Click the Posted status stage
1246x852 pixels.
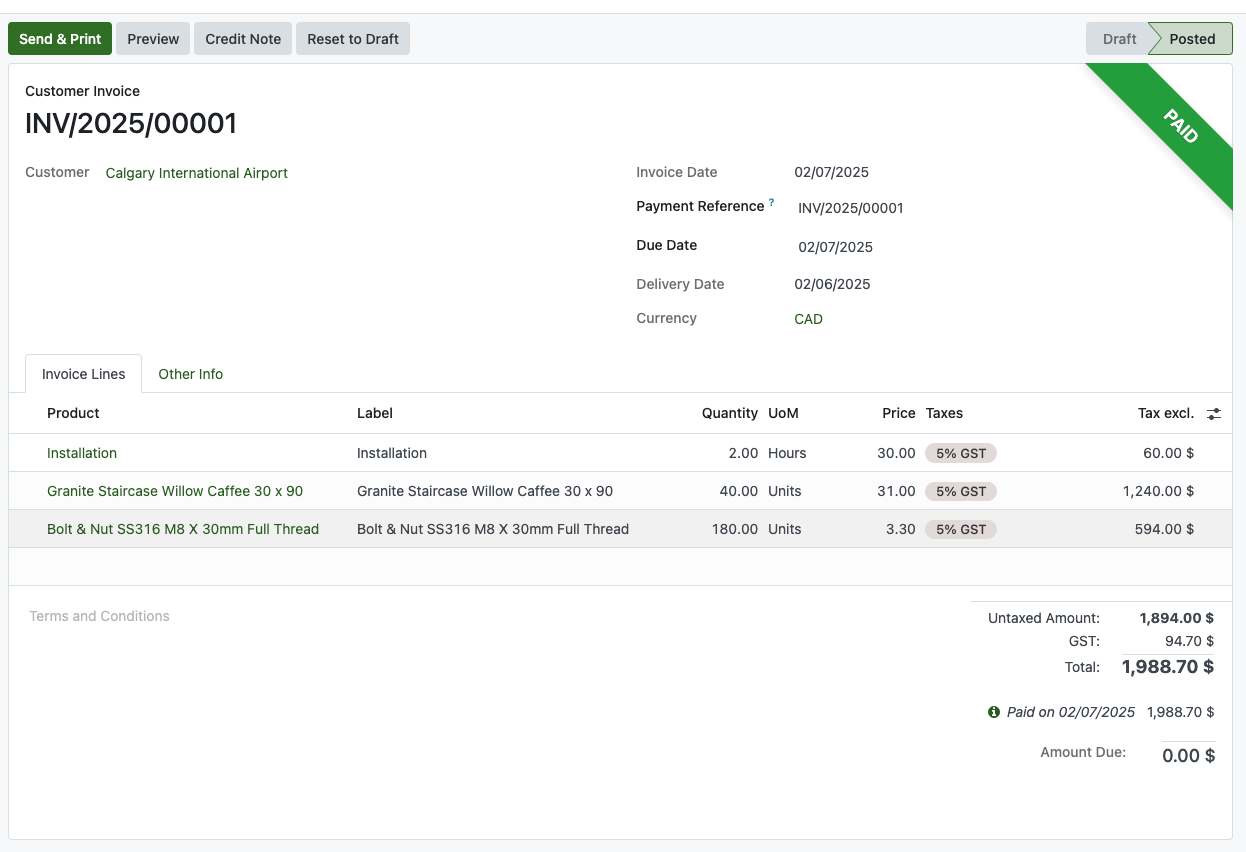(x=1192, y=39)
